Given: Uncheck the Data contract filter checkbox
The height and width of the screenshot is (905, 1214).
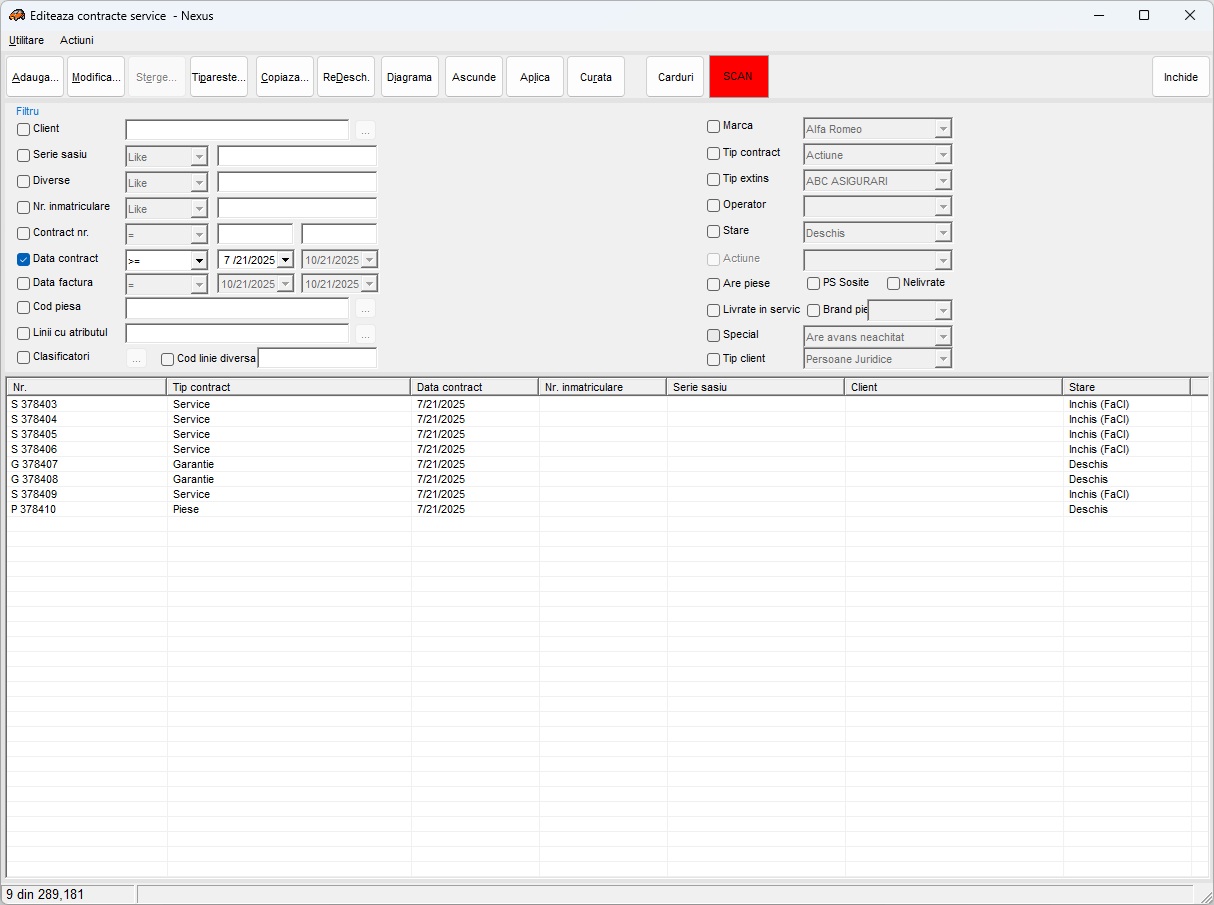Looking at the screenshot, I should pos(24,259).
